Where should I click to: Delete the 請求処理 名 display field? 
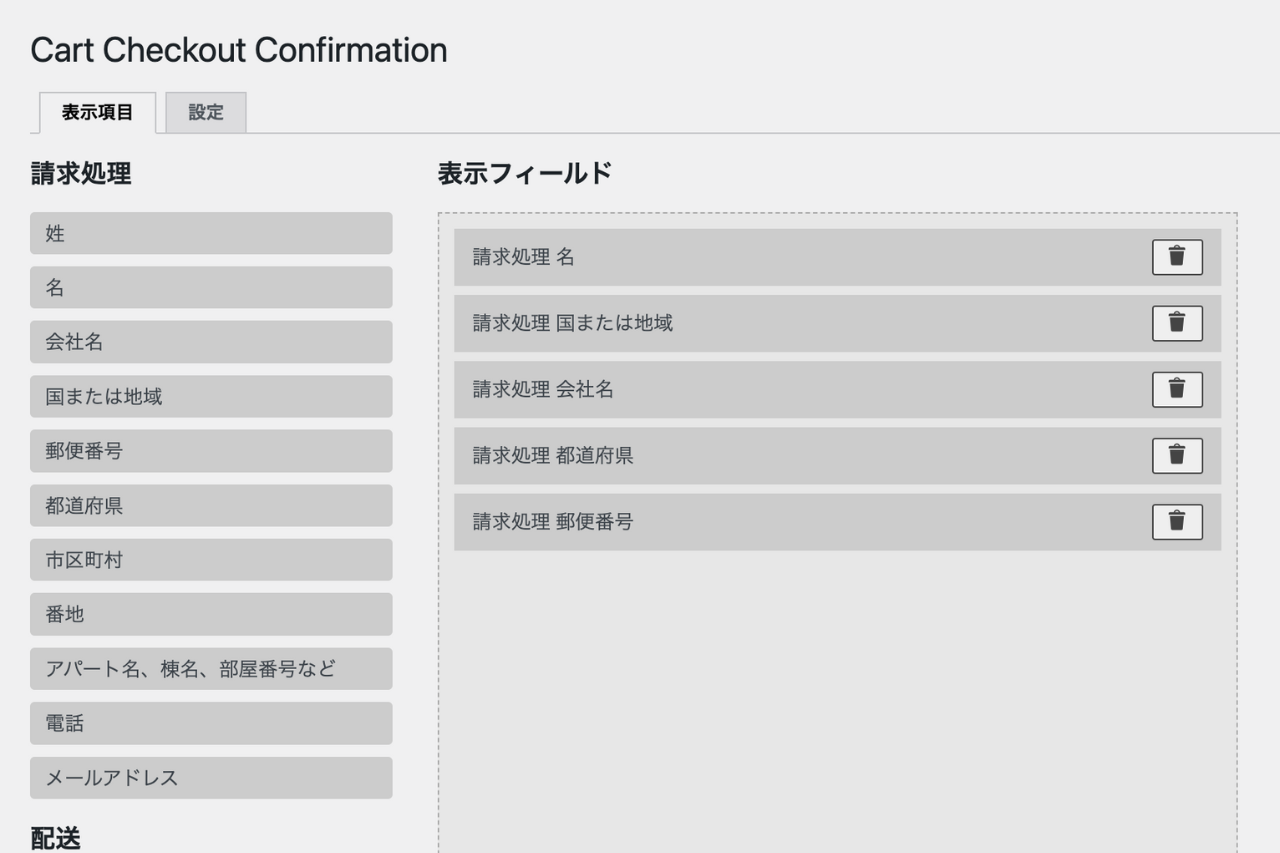pos(1177,257)
